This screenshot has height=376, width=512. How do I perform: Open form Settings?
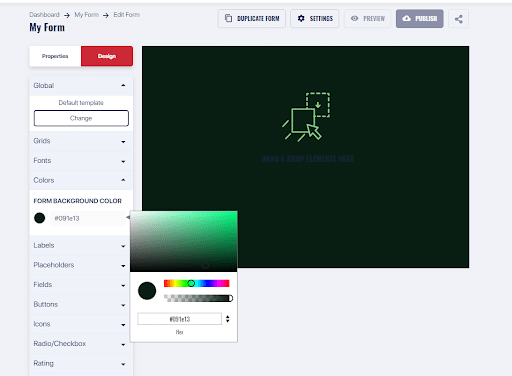314,19
